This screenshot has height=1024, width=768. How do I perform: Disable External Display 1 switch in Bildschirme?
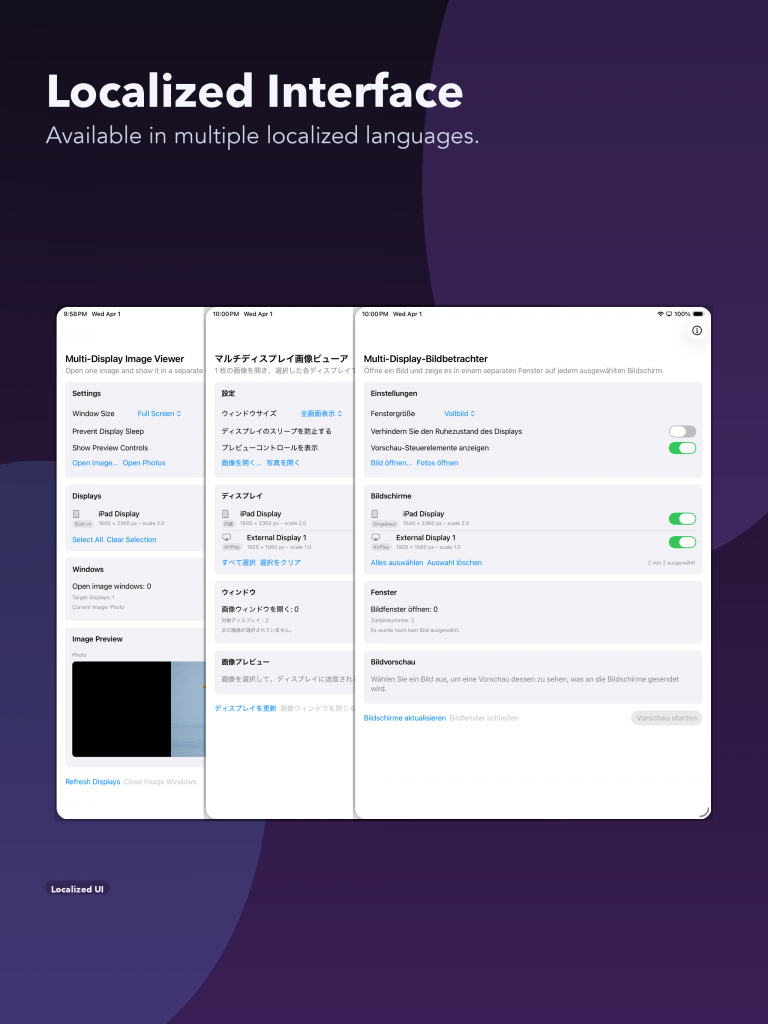[682, 542]
